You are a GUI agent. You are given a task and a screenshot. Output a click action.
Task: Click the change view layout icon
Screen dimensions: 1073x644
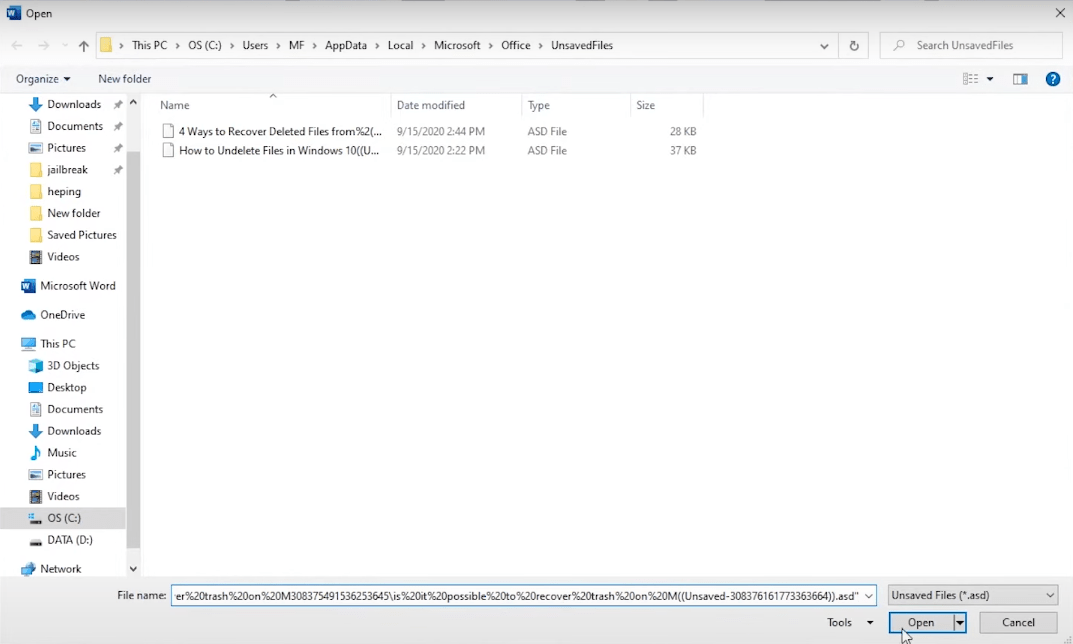point(970,79)
